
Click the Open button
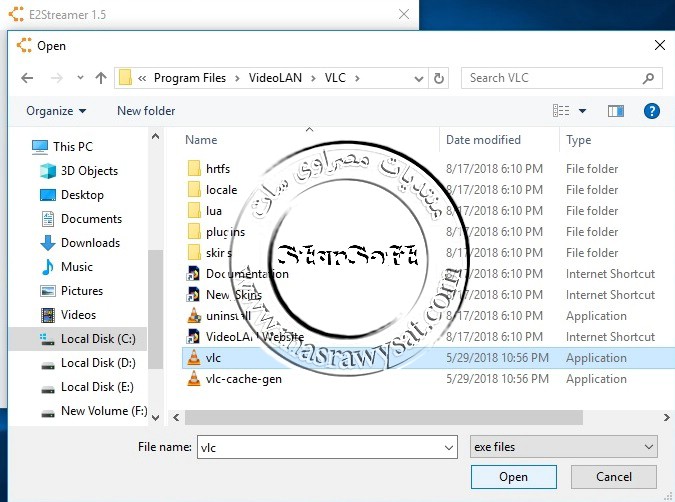[514, 477]
